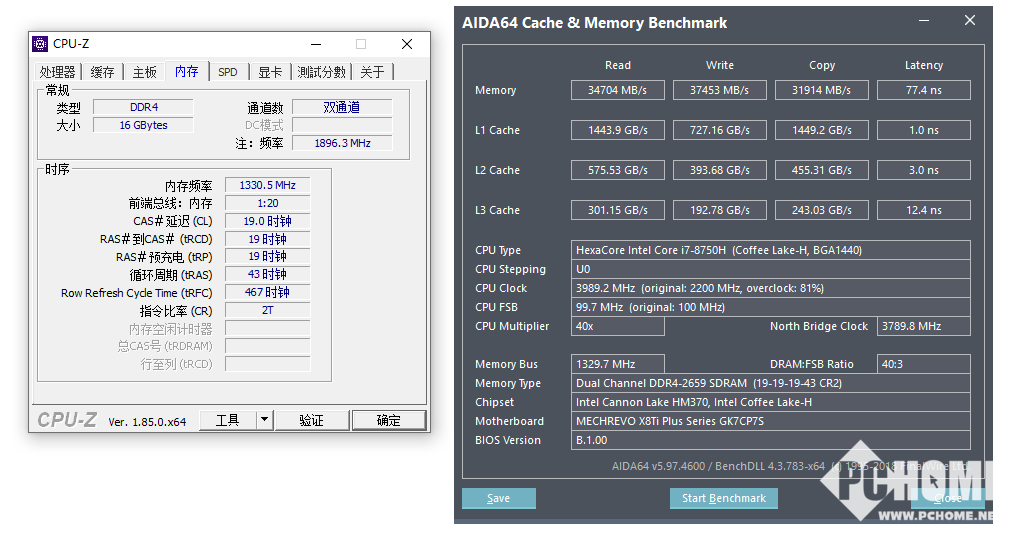This screenshot has height=539, width=1018.
Task: Click the L2 Cache Latency 3.0 ns field
Action: (924, 170)
